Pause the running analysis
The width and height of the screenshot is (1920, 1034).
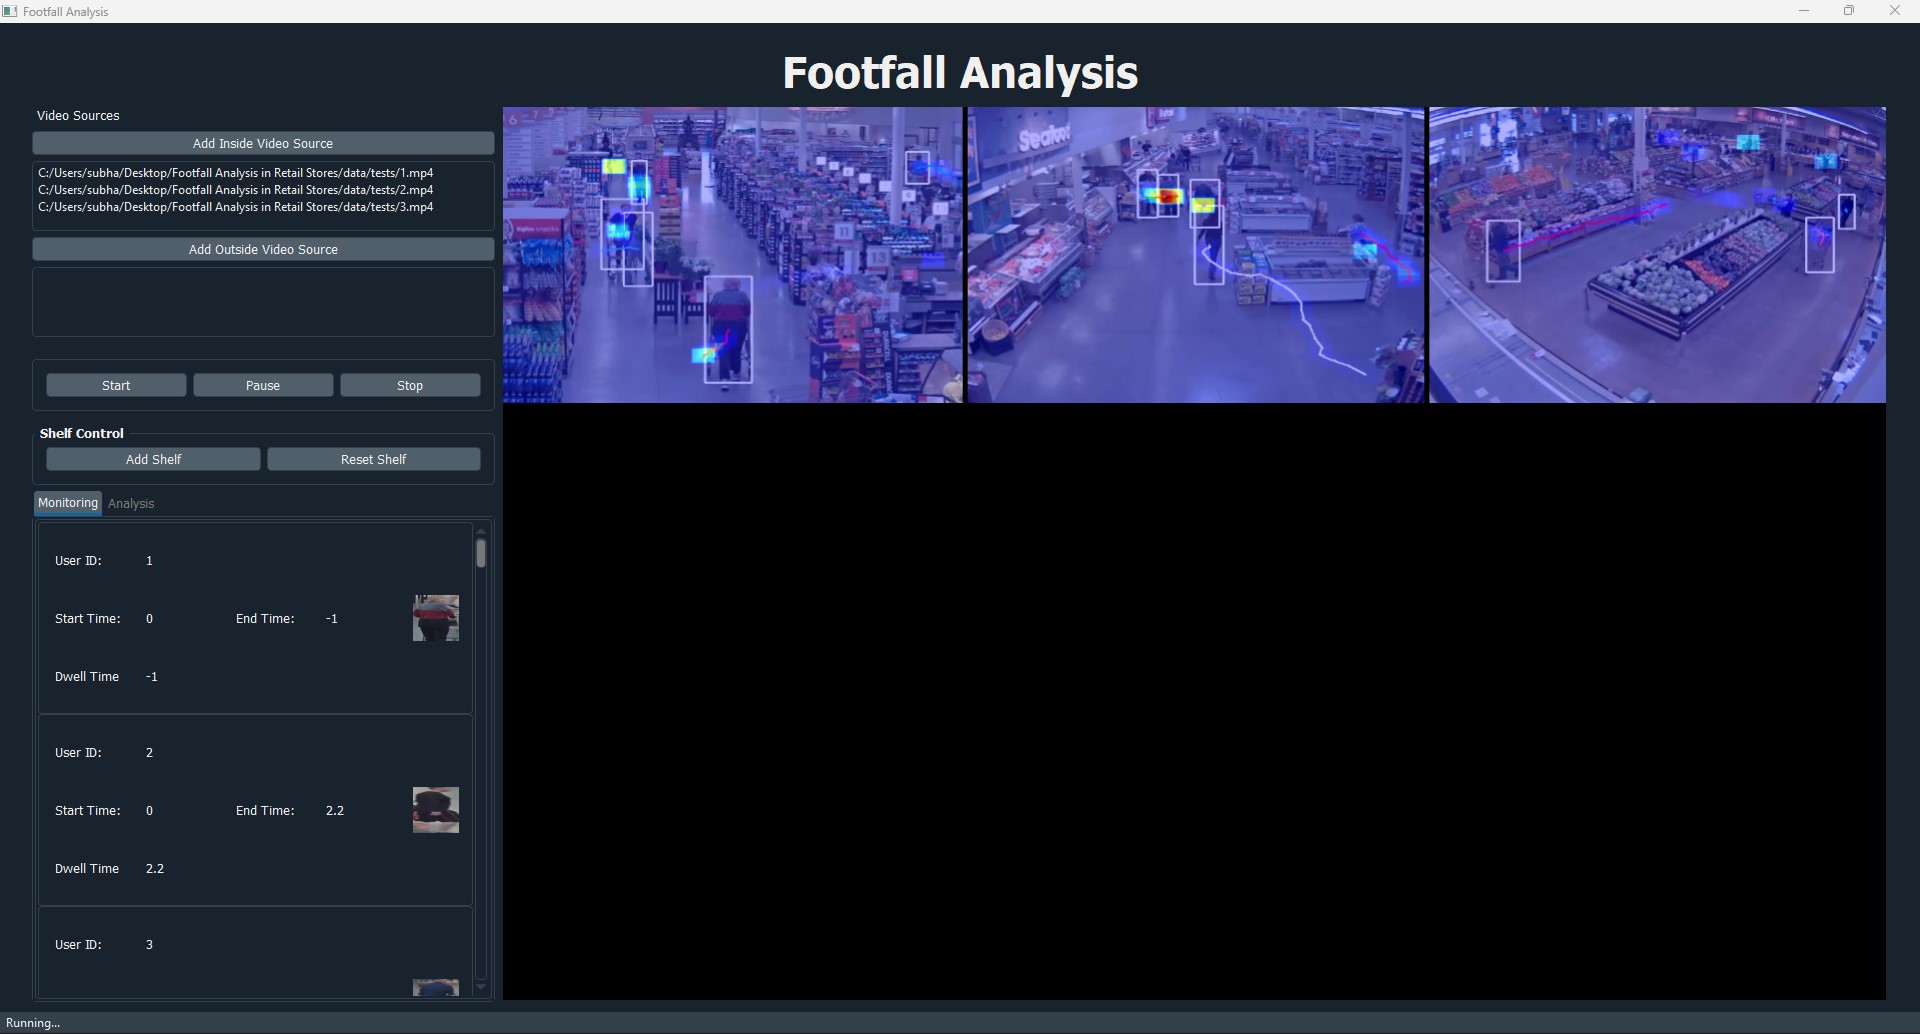263,385
